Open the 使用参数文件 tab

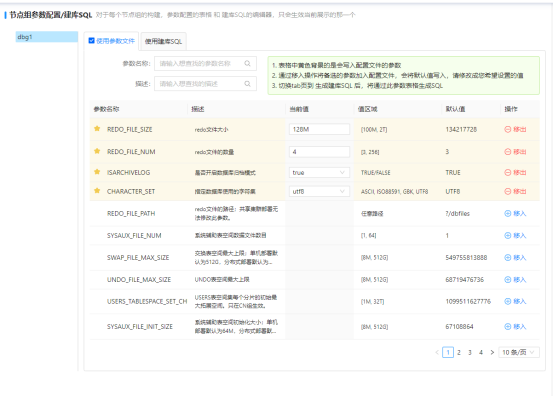115,41
